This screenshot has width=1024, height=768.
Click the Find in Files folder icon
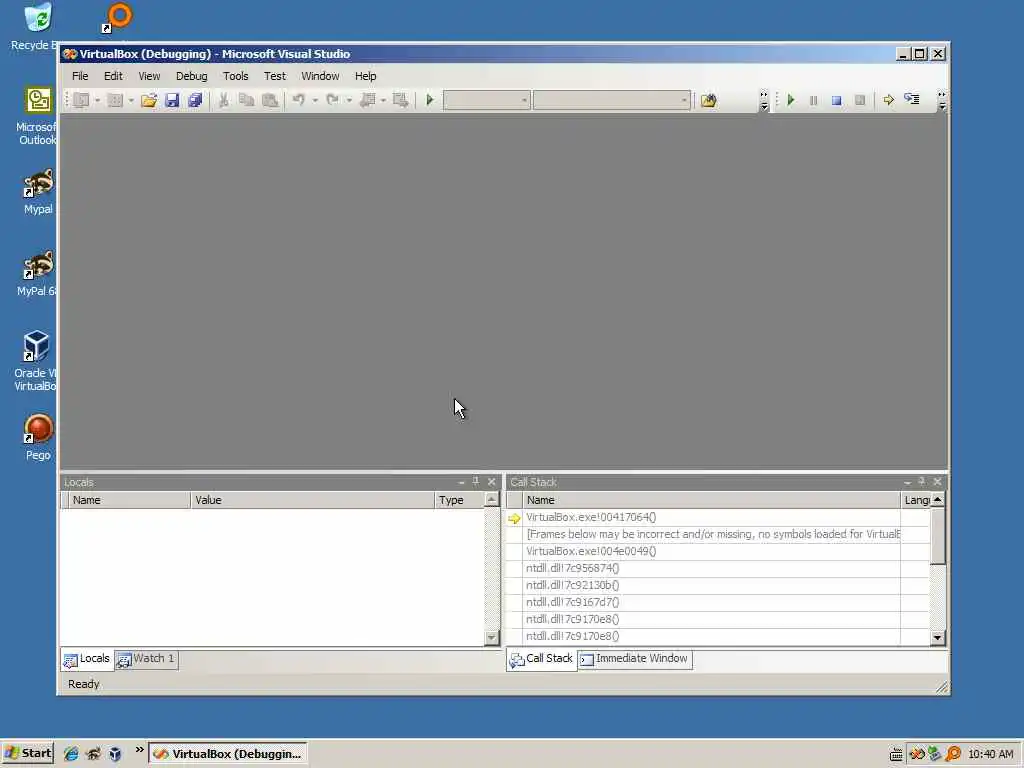tap(709, 101)
